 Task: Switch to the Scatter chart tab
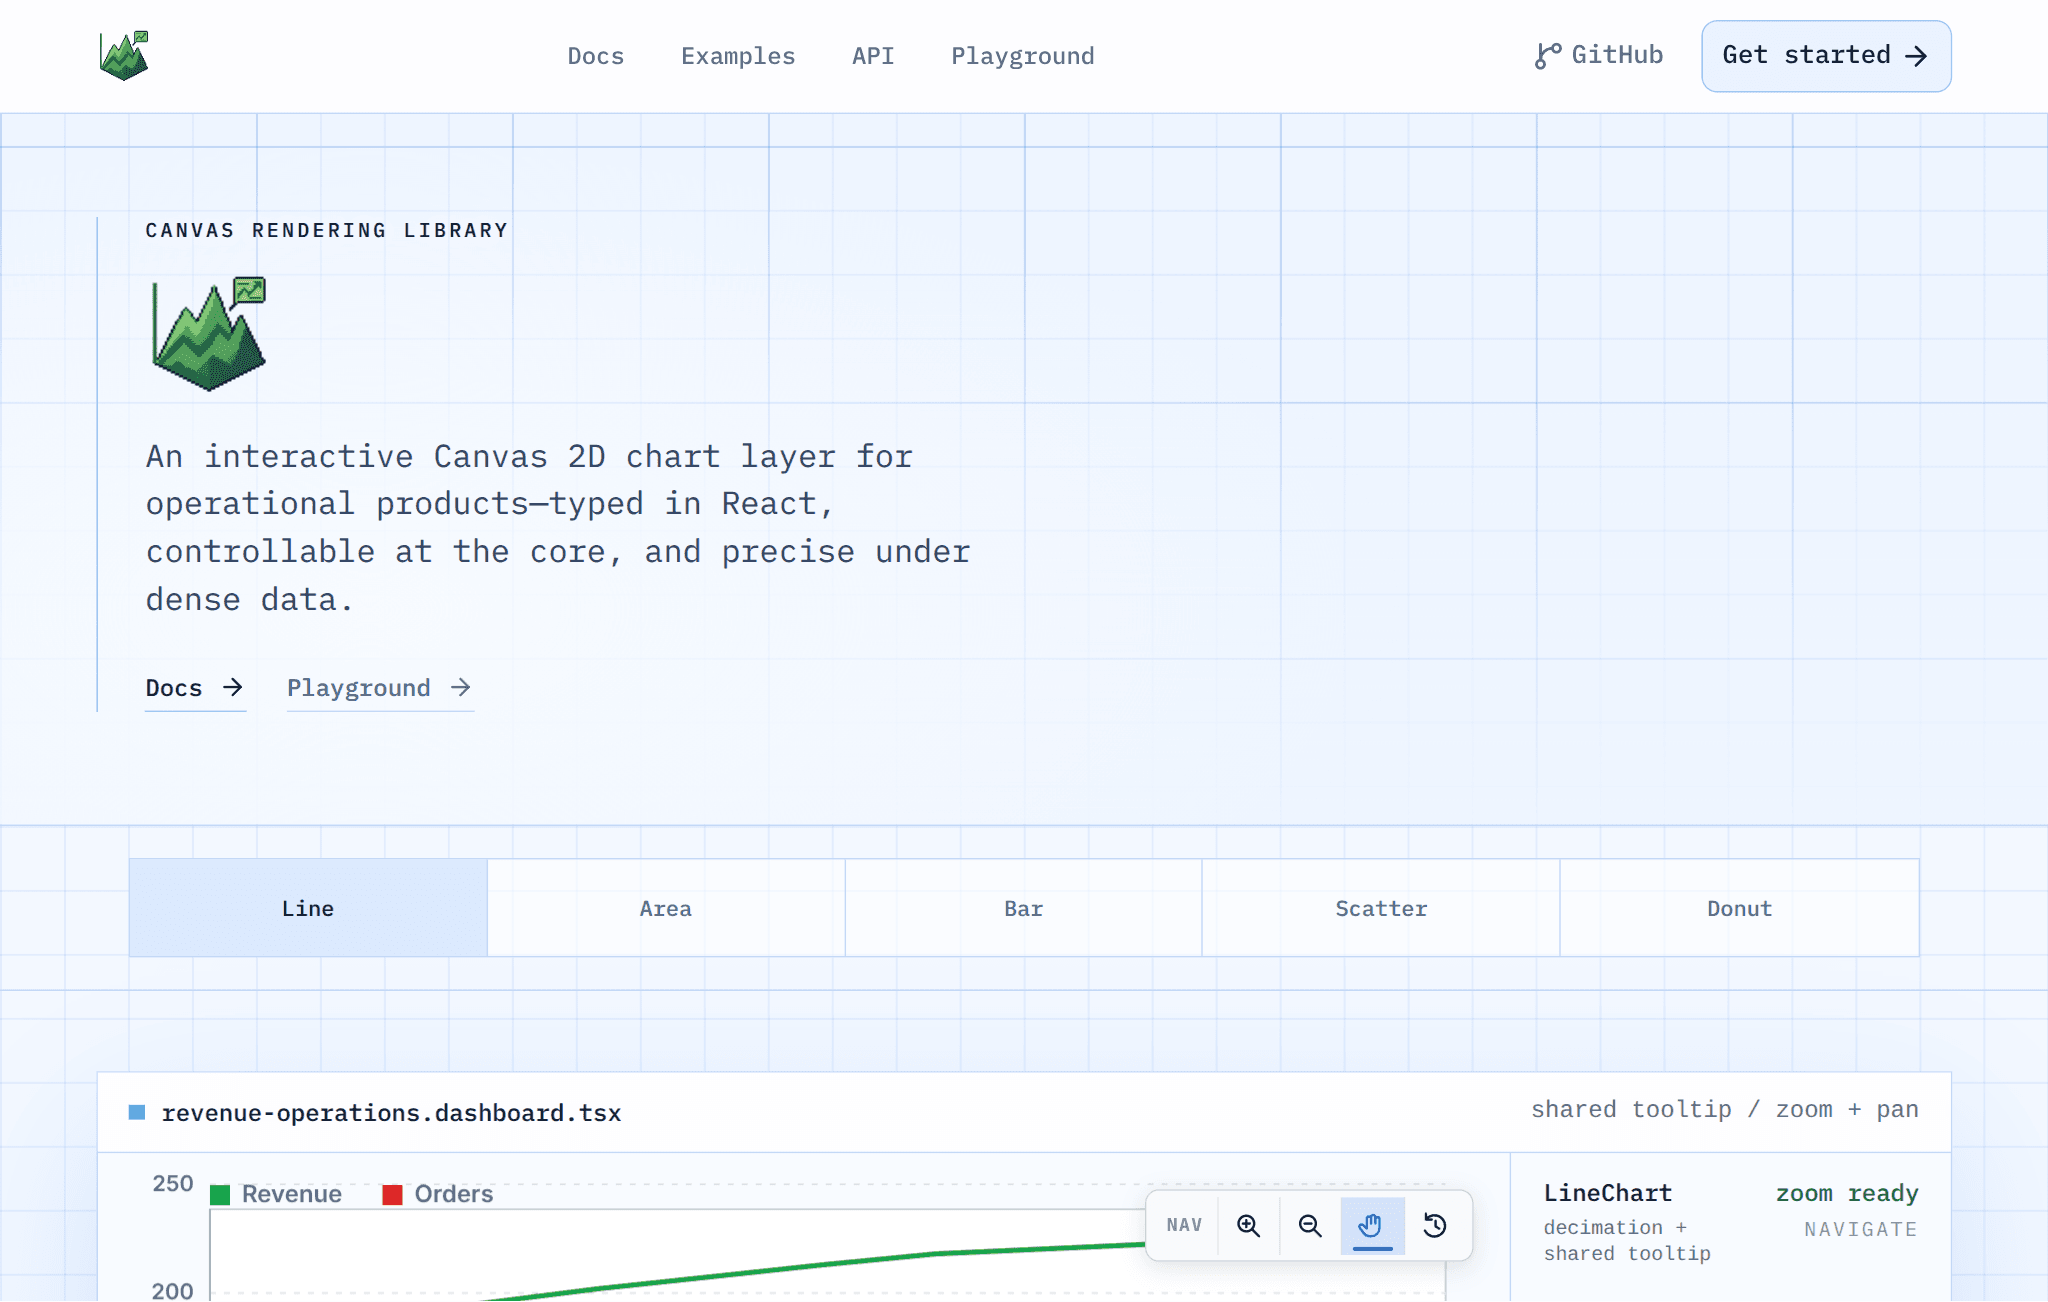point(1381,908)
